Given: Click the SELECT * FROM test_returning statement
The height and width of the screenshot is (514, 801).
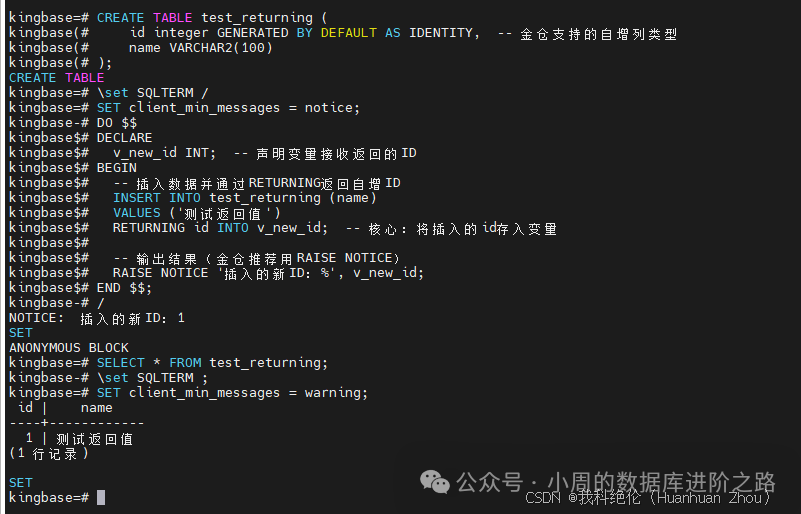Looking at the screenshot, I should click(x=212, y=363).
